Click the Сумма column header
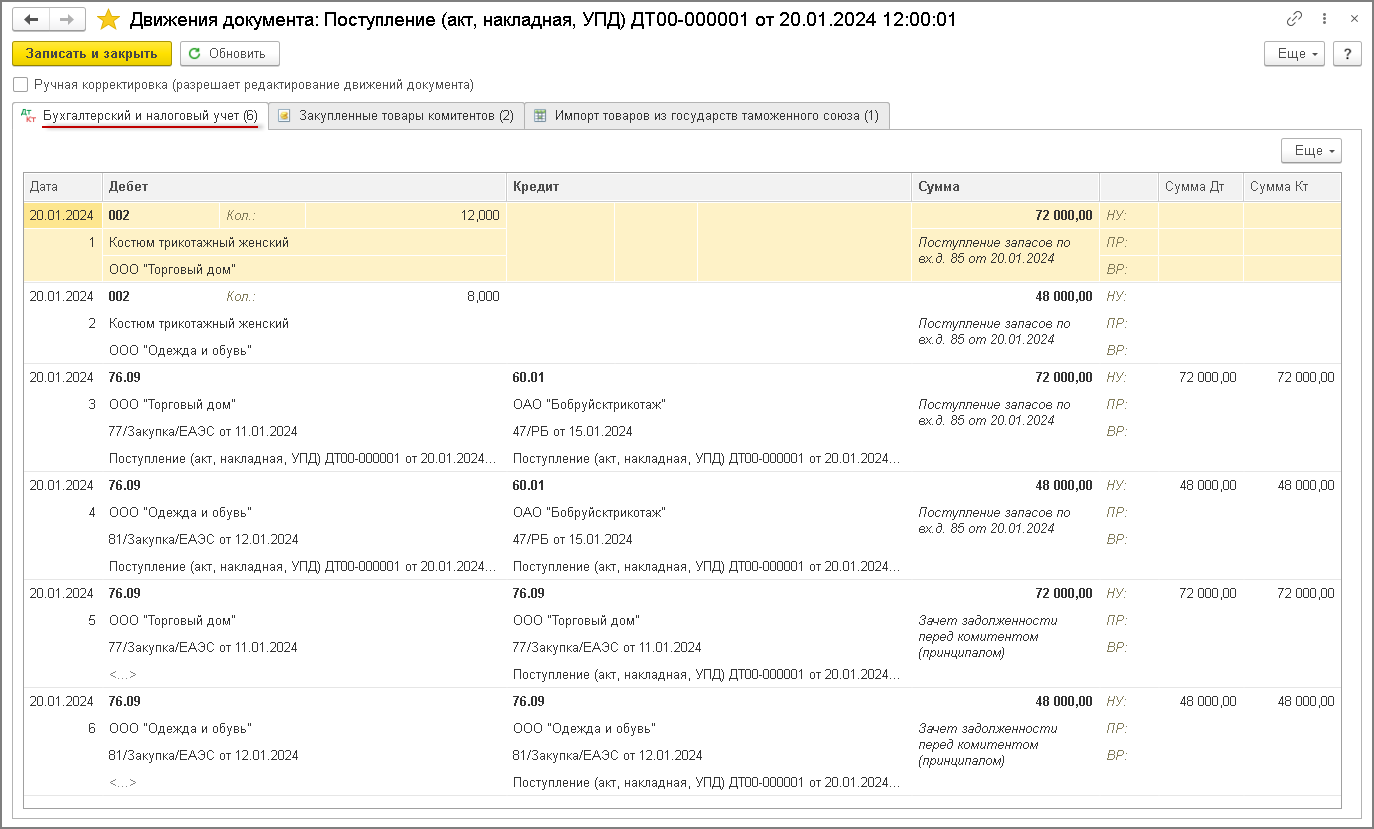Image resolution: width=1374 pixels, height=829 pixels. click(x=1005, y=187)
